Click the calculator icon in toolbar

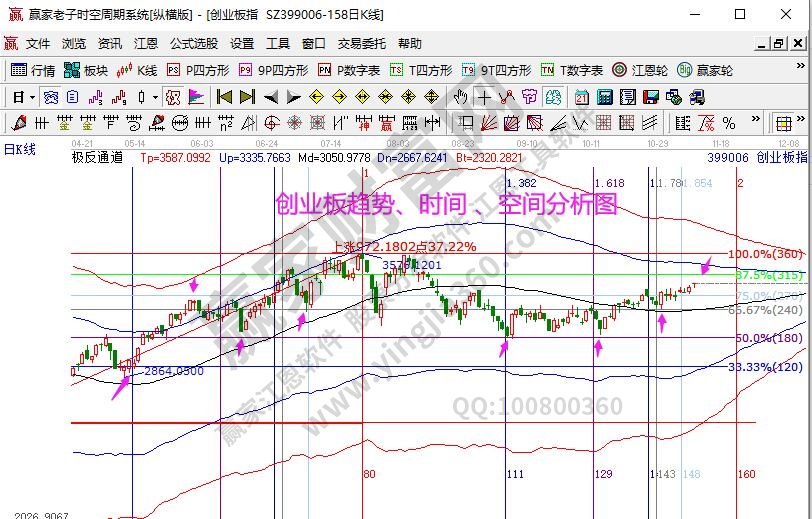(604, 97)
